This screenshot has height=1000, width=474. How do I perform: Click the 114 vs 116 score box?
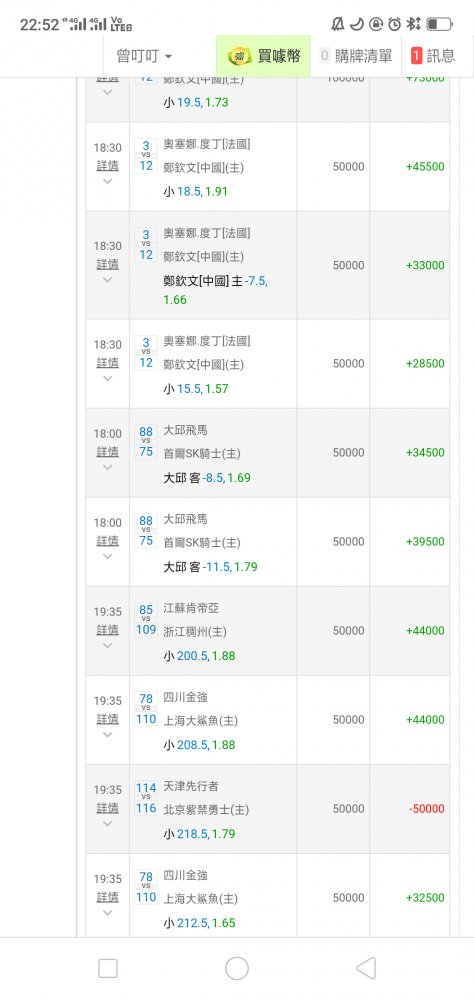(x=146, y=798)
